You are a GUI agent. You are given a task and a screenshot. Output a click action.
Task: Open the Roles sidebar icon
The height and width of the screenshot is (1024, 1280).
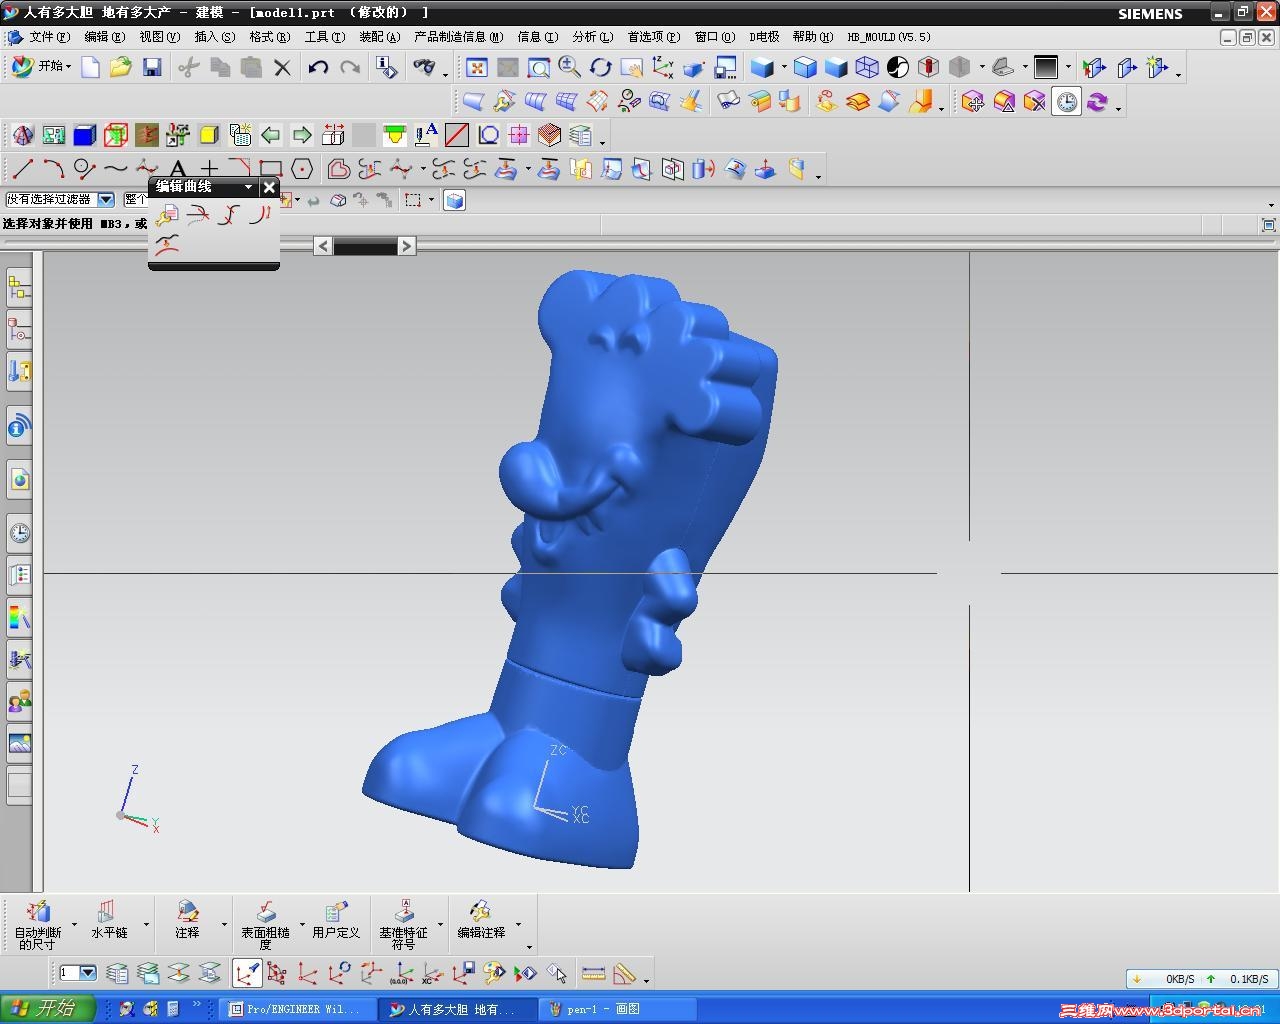coord(19,700)
